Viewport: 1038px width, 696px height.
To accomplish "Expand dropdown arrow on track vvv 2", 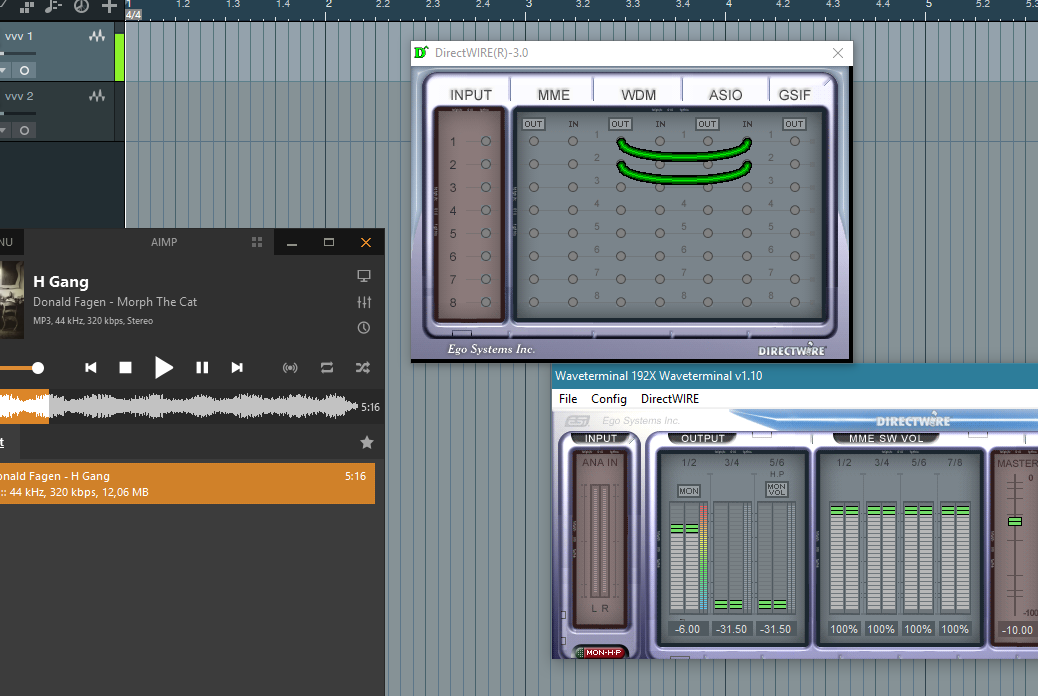I will pos(3,130).
